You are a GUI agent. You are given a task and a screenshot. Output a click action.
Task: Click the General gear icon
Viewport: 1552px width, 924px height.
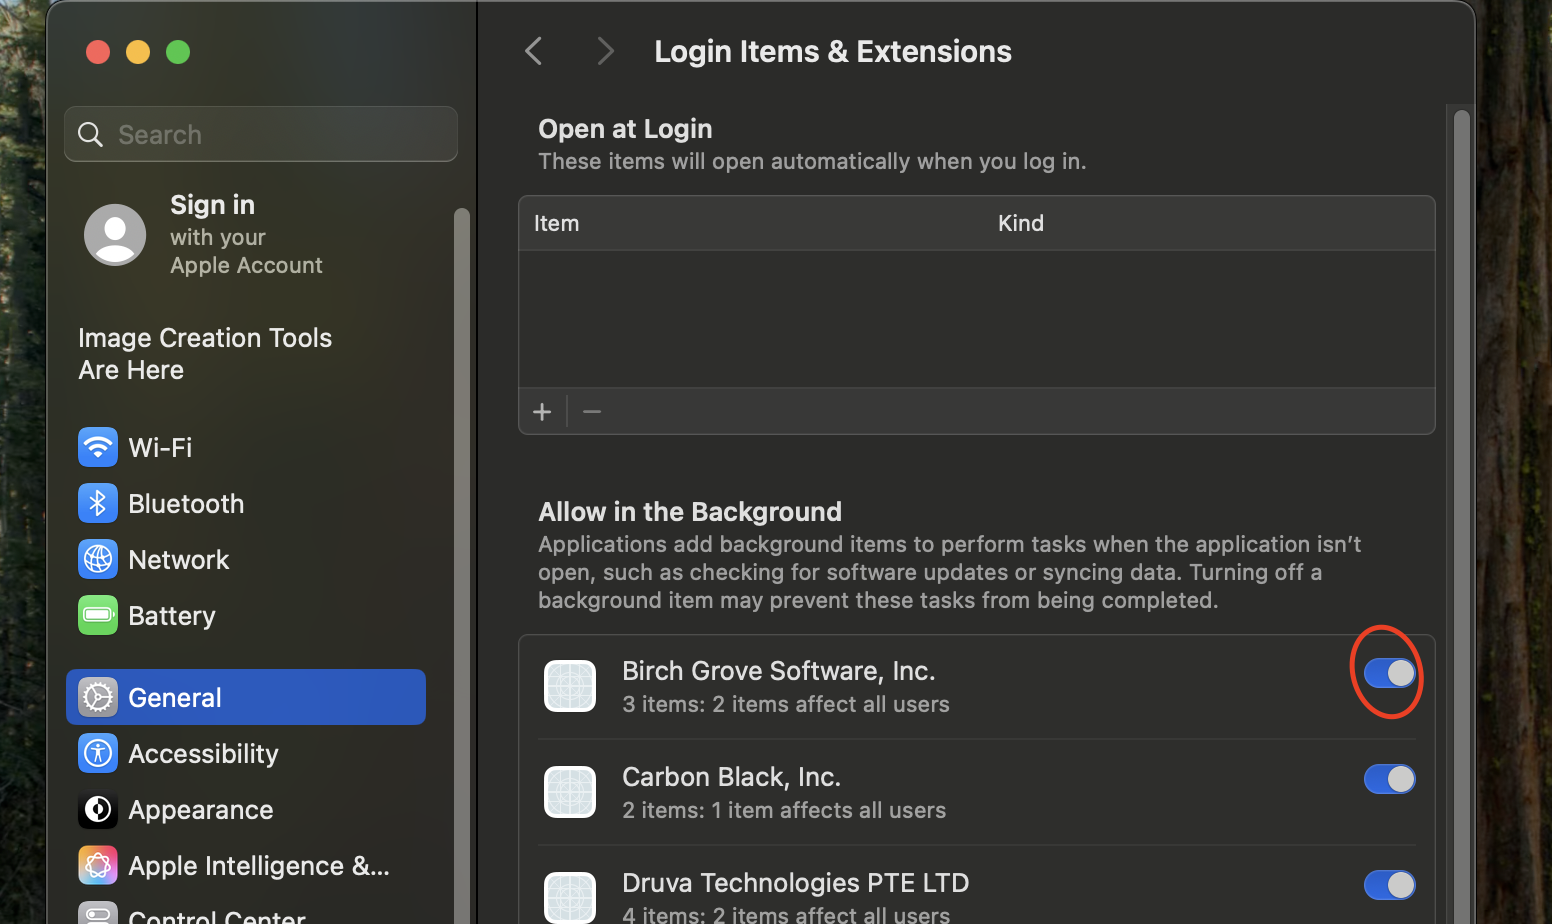pos(98,697)
